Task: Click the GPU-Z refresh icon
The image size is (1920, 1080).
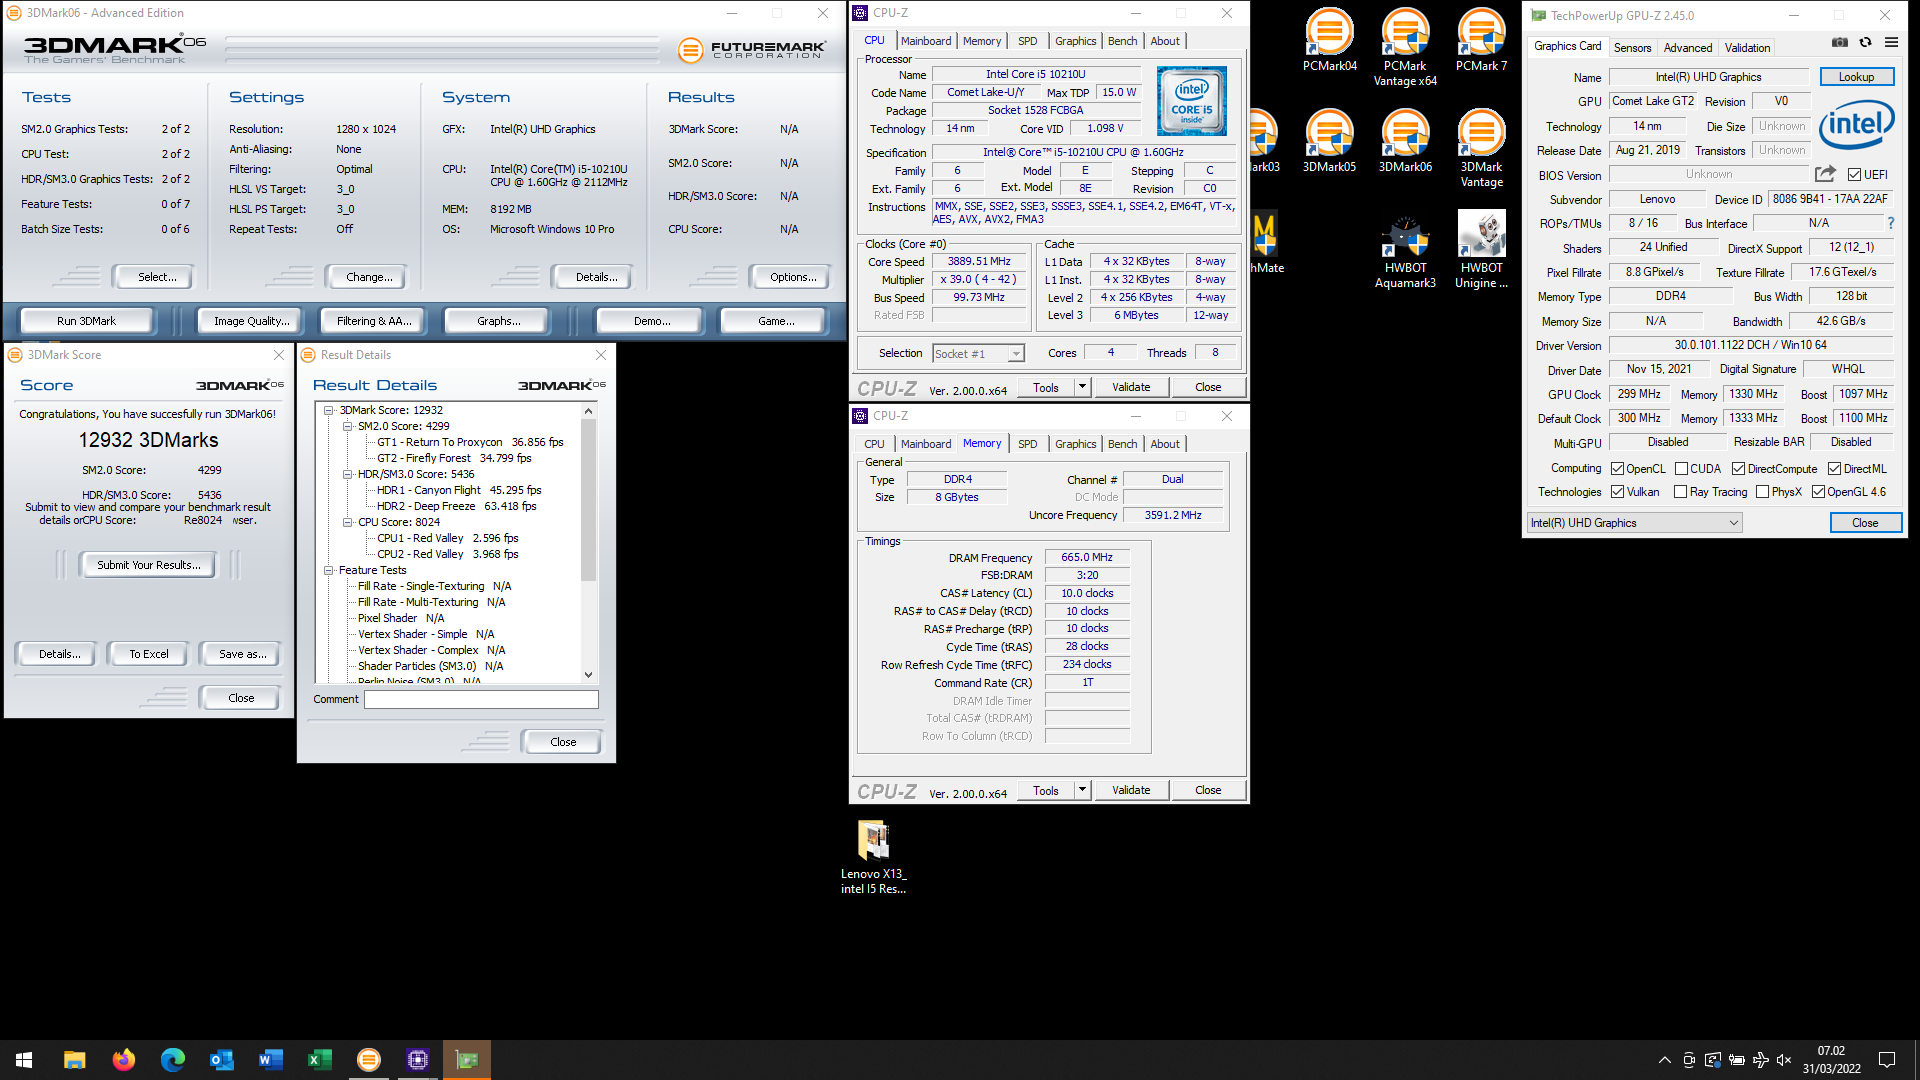Action: pos(1866,43)
